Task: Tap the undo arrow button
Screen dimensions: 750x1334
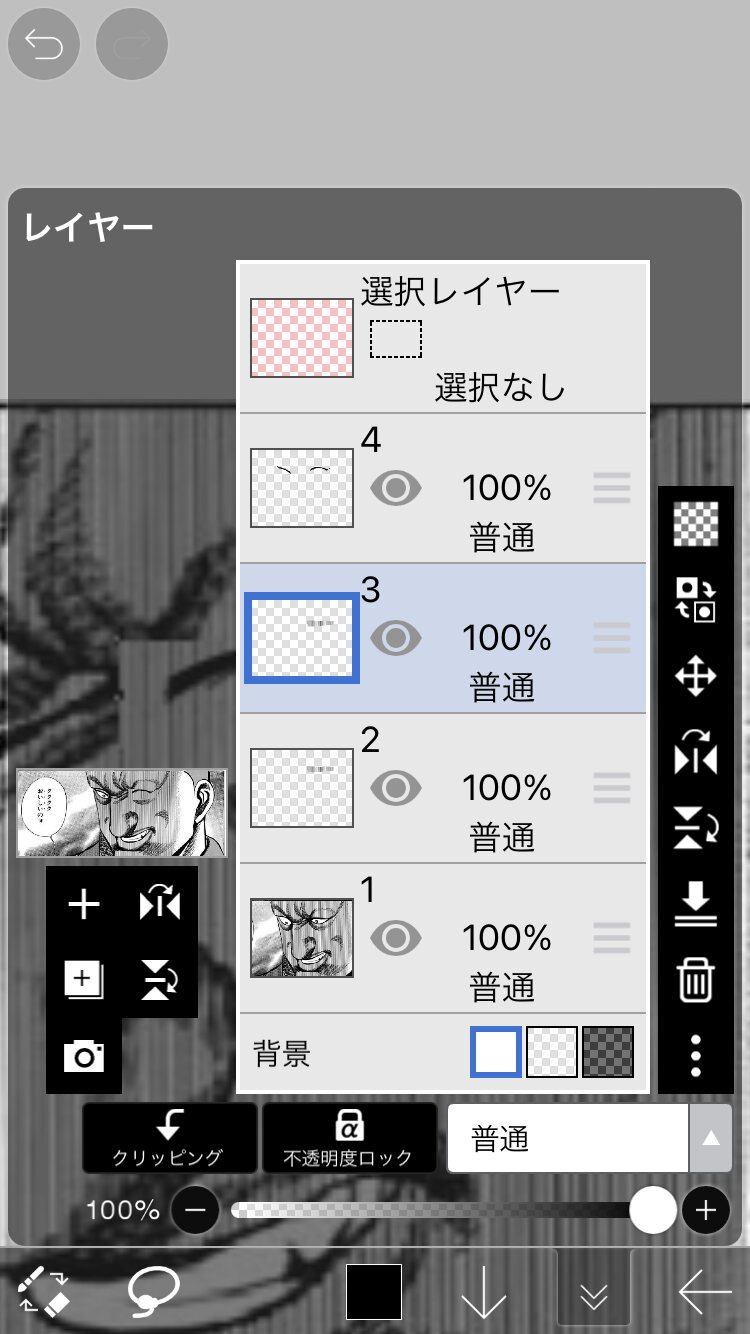Action: pyautogui.click(x=43, y=44)
